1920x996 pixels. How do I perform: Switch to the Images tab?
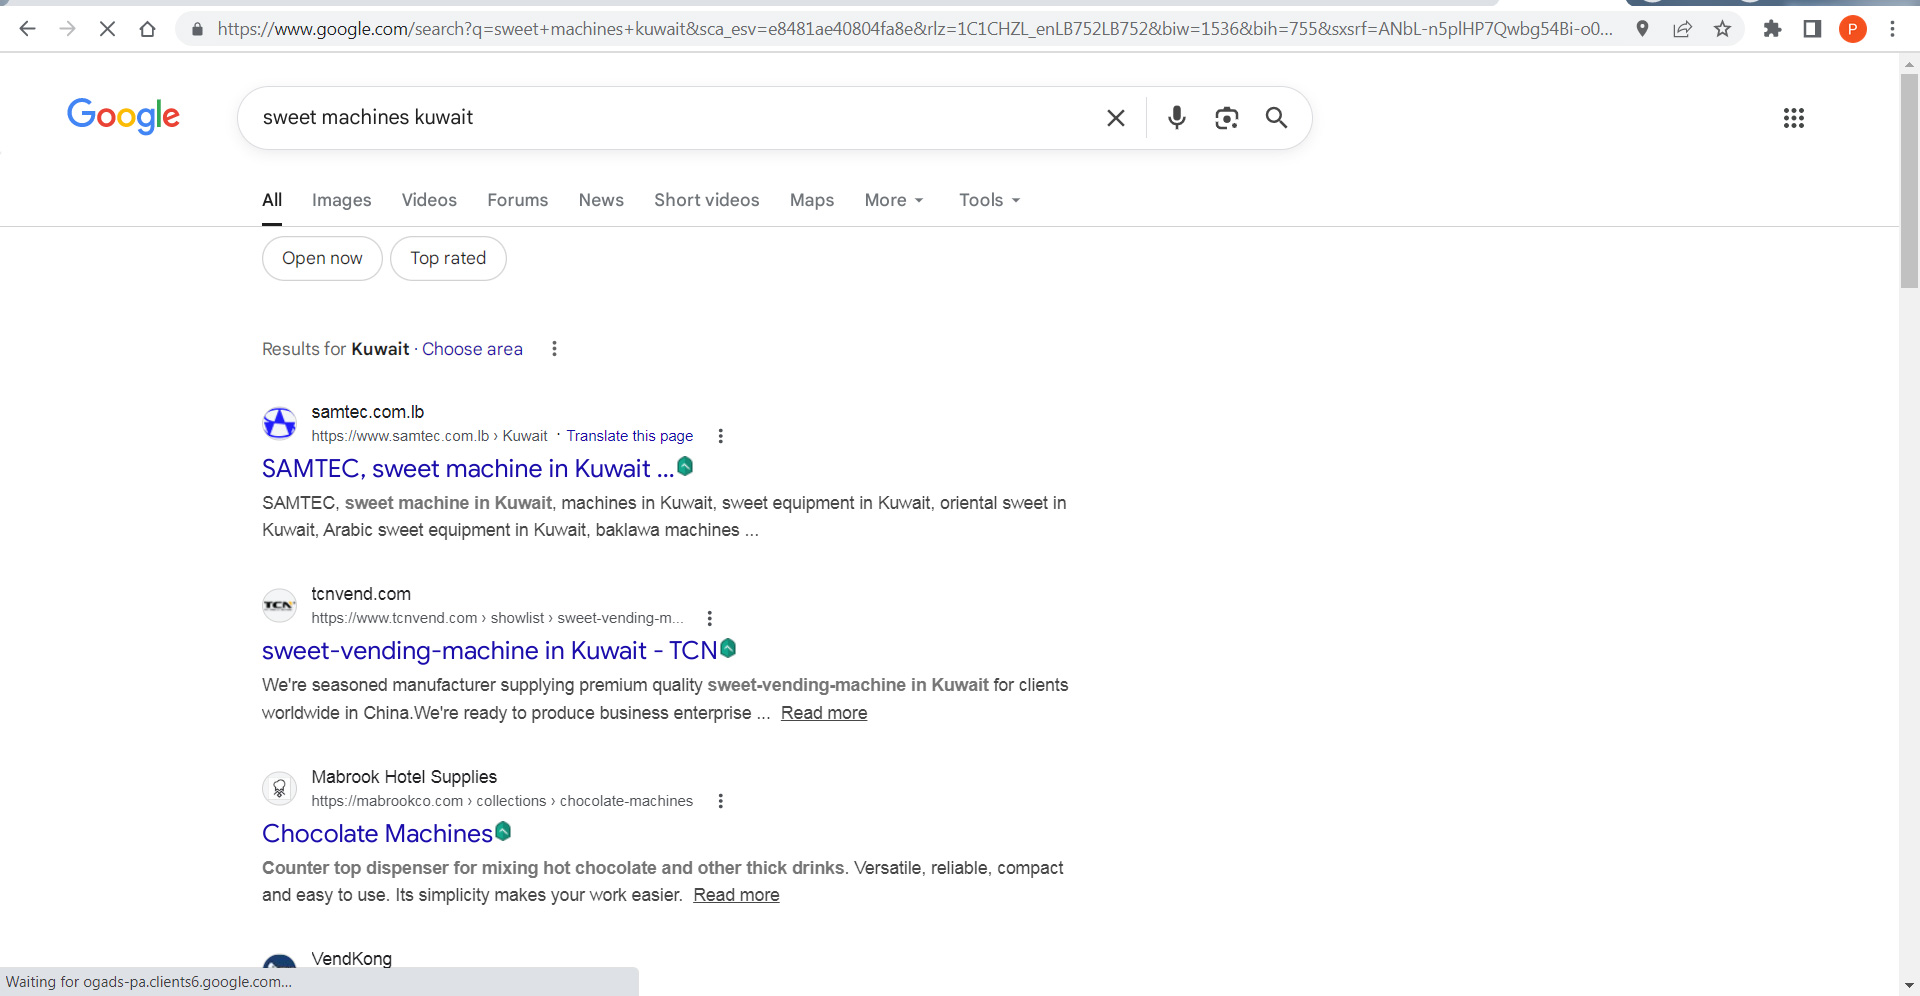(x=341, y=200)
